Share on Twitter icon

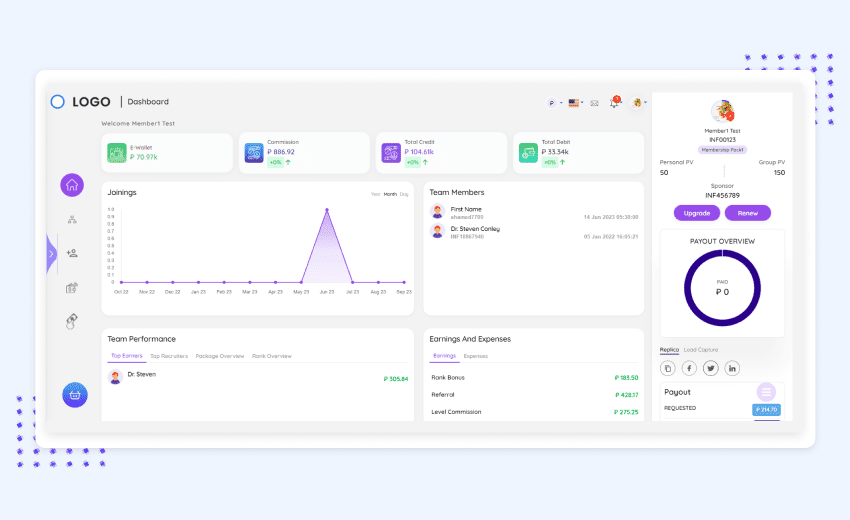tap(711, 369)
